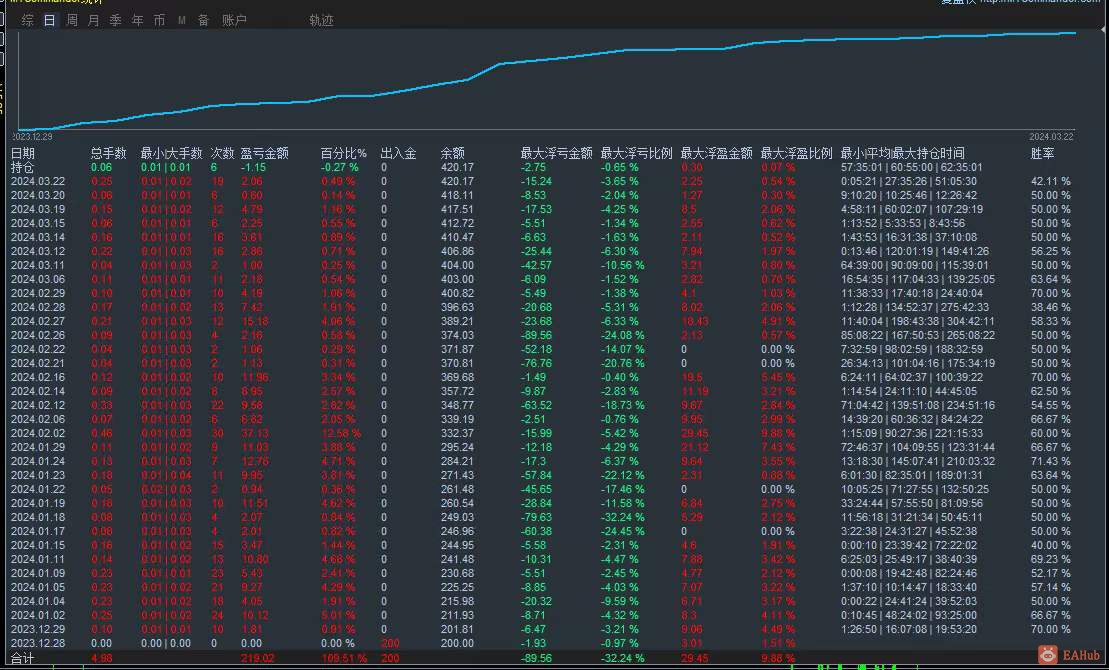The height and width of the screenshot is (670, 1109).
Task: Click the total profit 219.02 in 合计 row
Action: 257,659
